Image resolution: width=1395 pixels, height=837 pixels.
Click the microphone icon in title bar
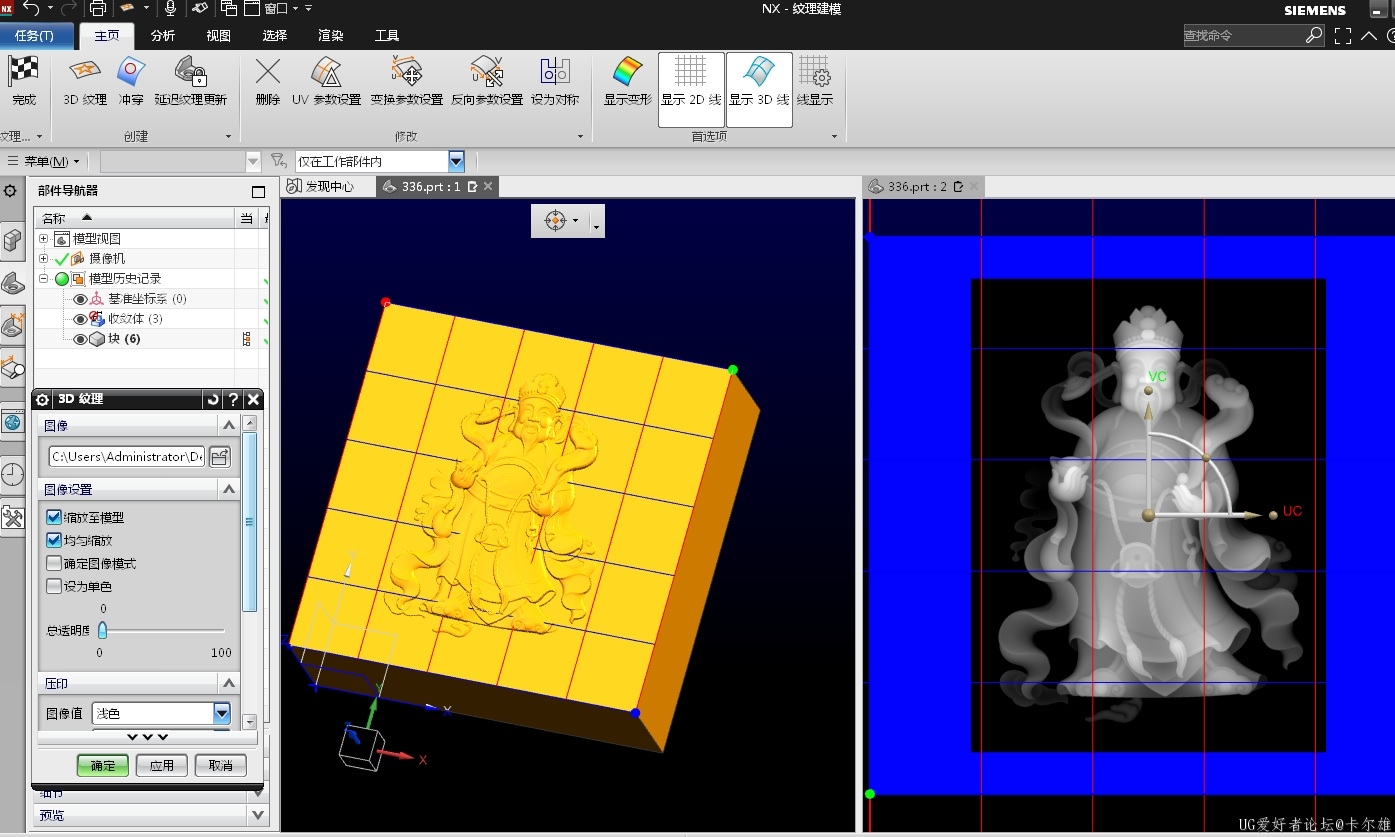(x=170, y=8)
